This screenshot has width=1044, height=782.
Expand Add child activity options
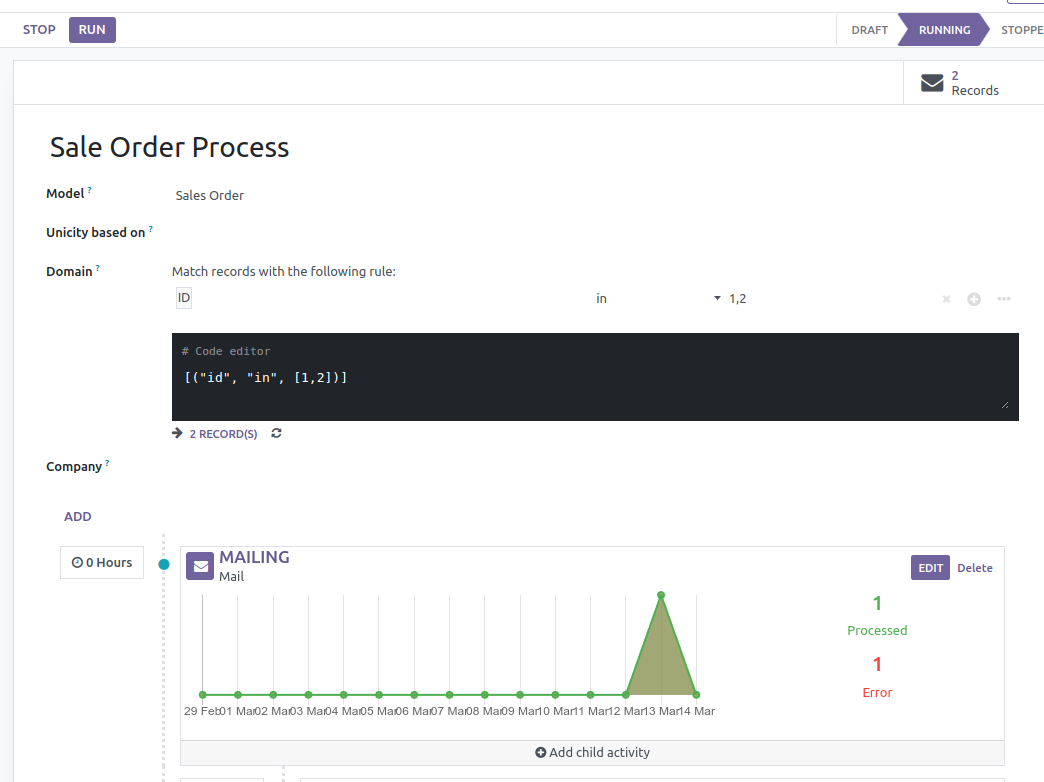click(x=592, y=752)
